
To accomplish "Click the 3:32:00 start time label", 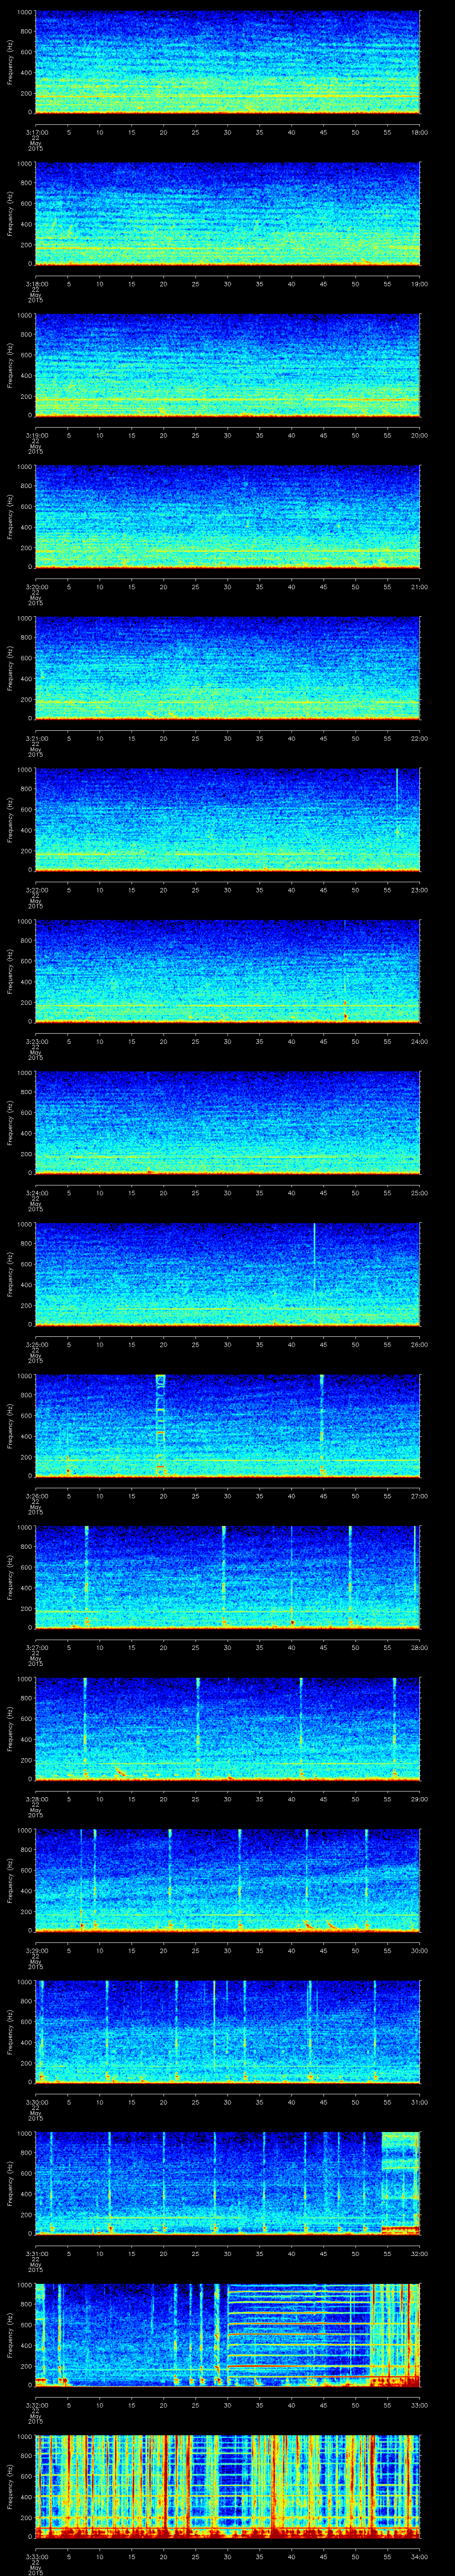I will [x=36, y=2404].
